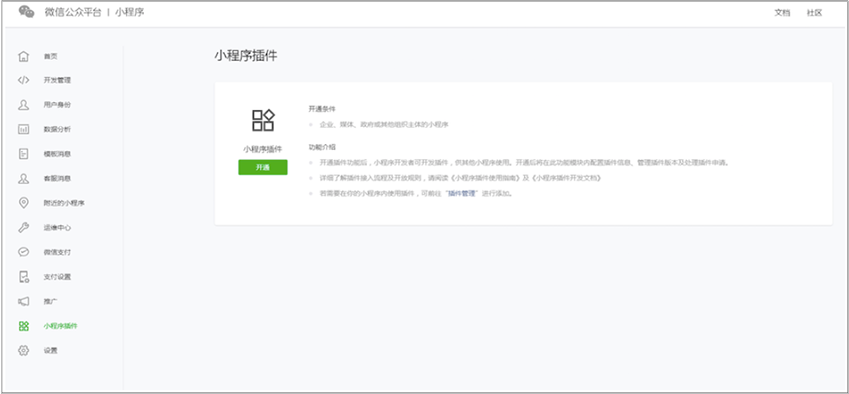
Task: Open the 文档 link in the header
Action: click(782, 13)
